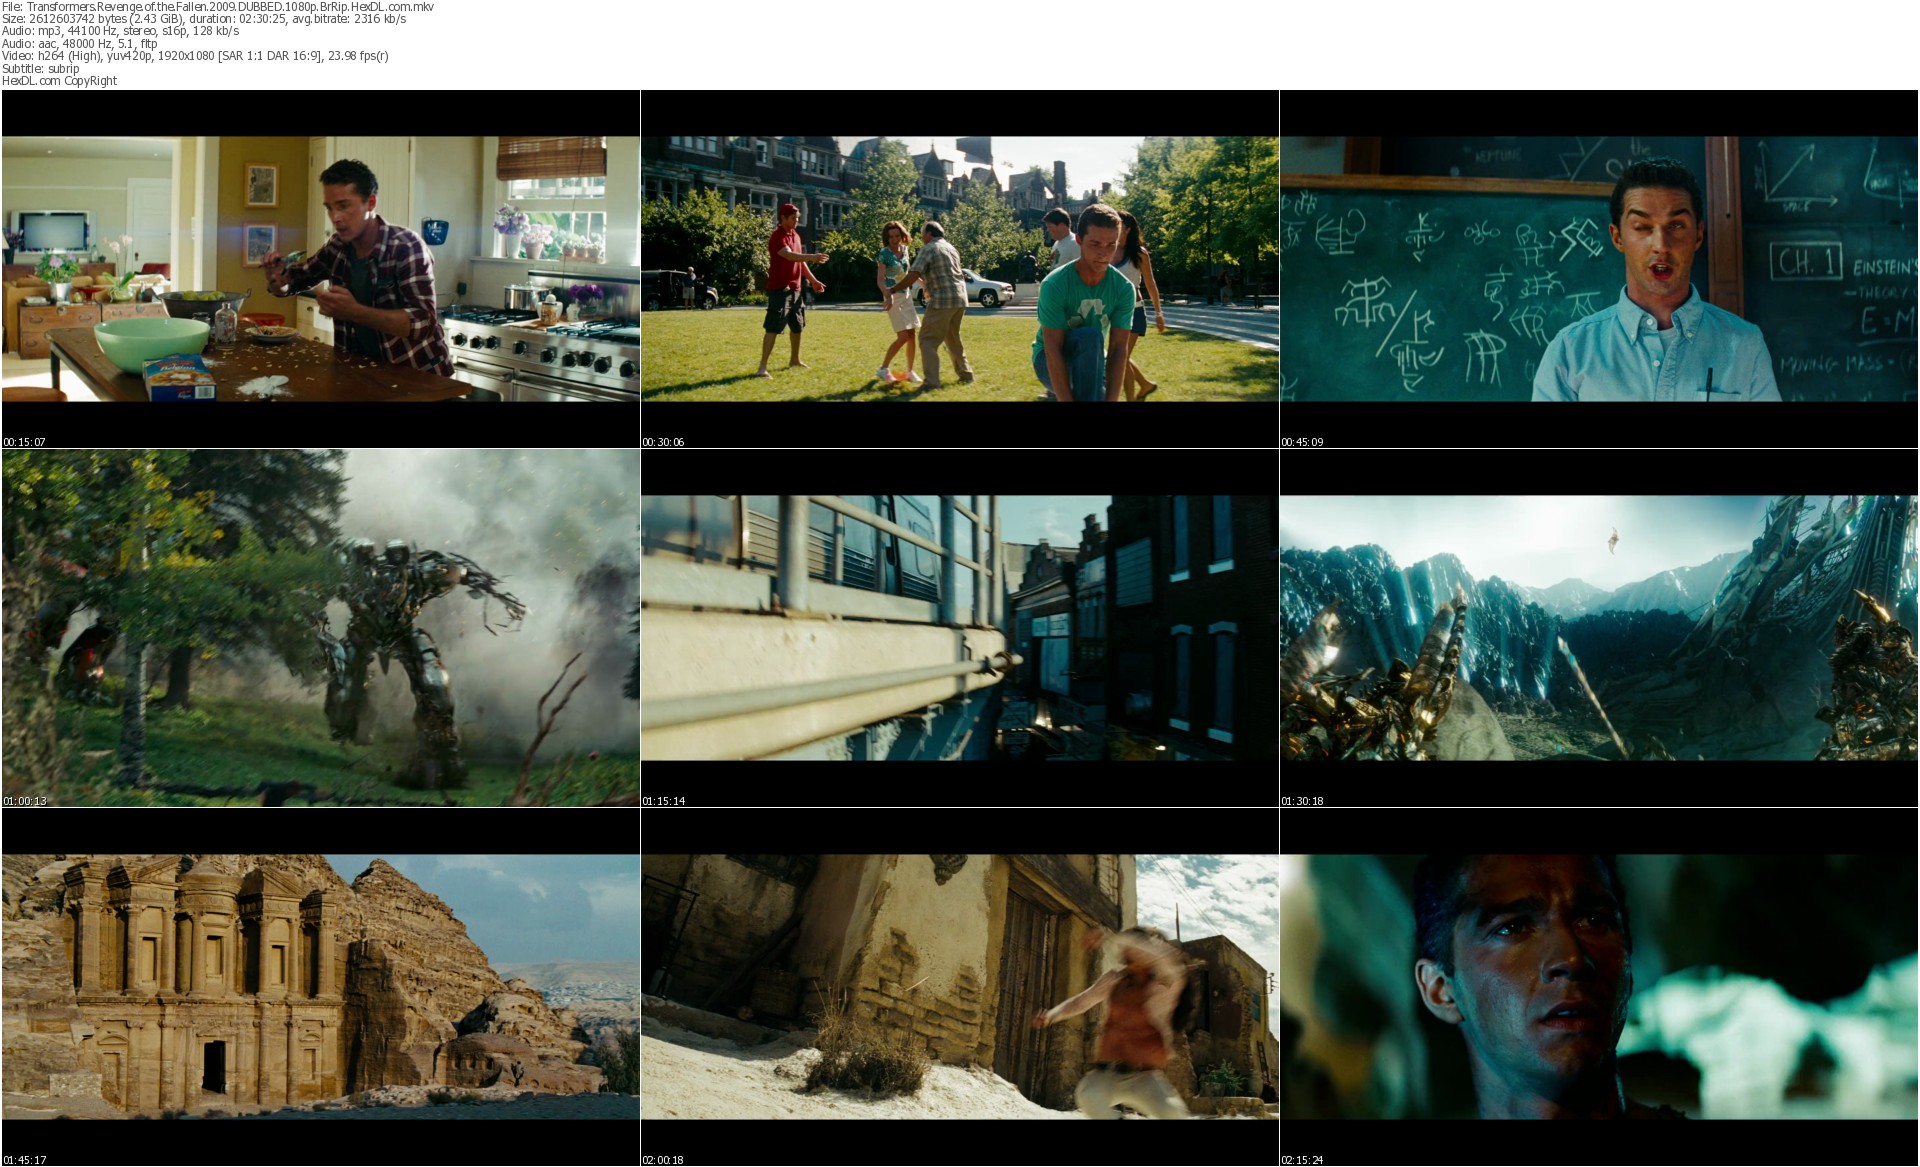Click the 00:45:09 timestamp label
Viewport: 1920px width, 1167px height.
(1303, 442)
